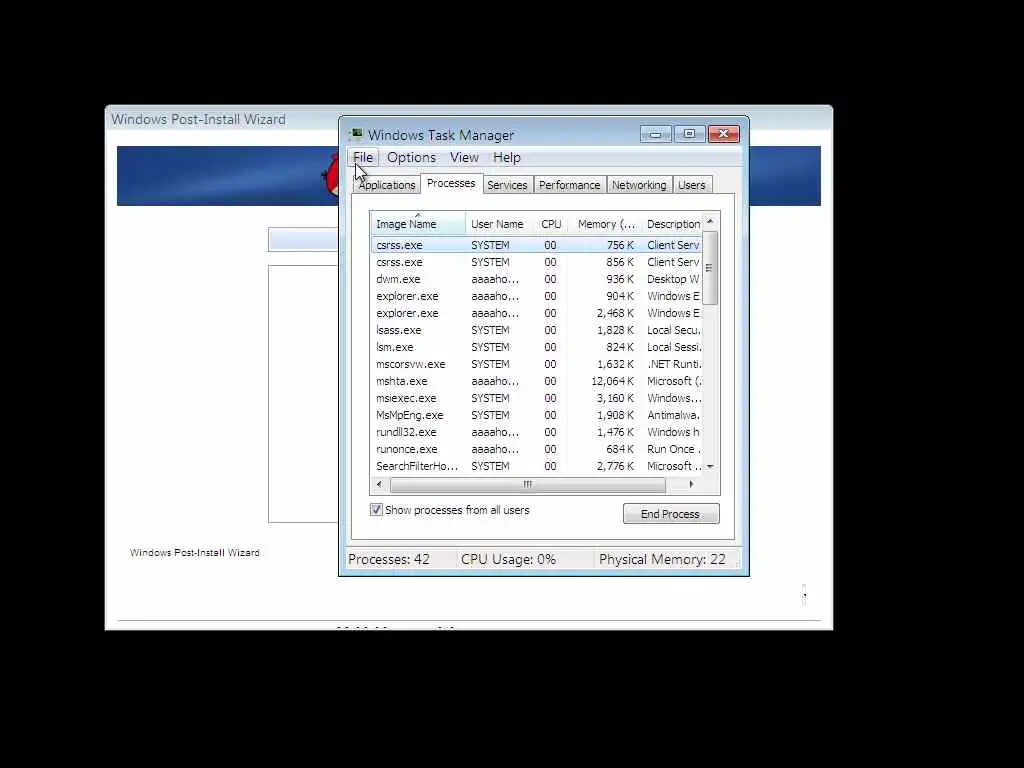The height and width of the screenshot is (768, 1024).
Task: Select the runonce.exe process
Action: 538,449
